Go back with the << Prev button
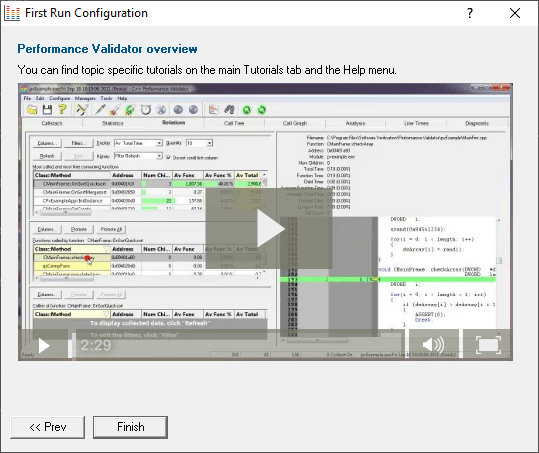The width and height of the screenshot is (539, 453). click(x=47, y=427)
